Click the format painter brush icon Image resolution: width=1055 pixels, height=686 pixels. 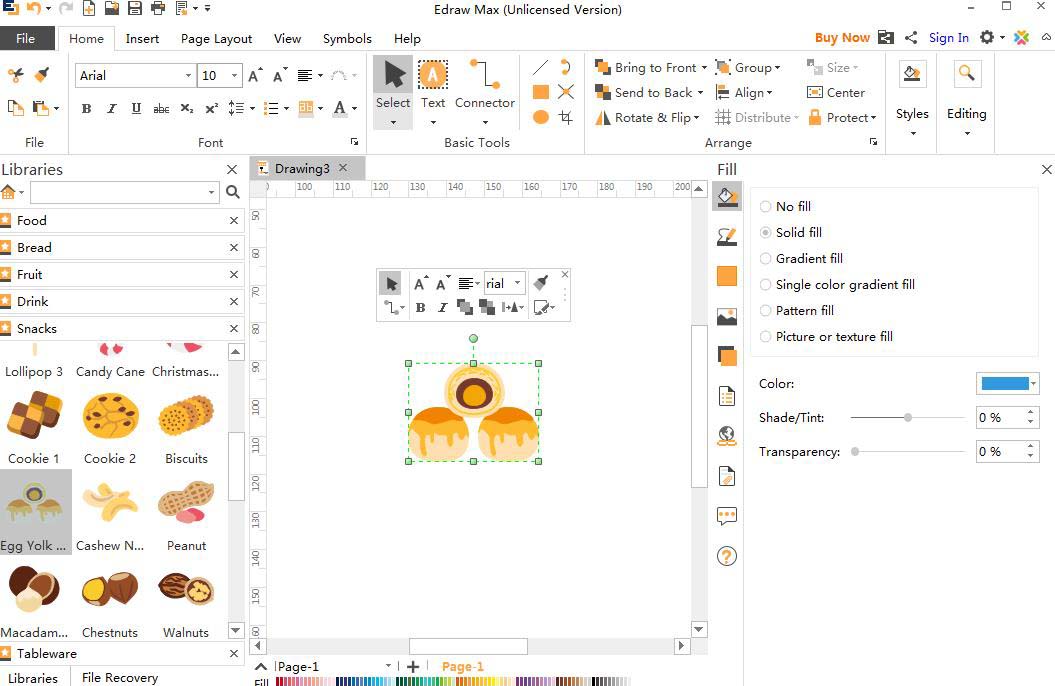(x=42, y=75)
